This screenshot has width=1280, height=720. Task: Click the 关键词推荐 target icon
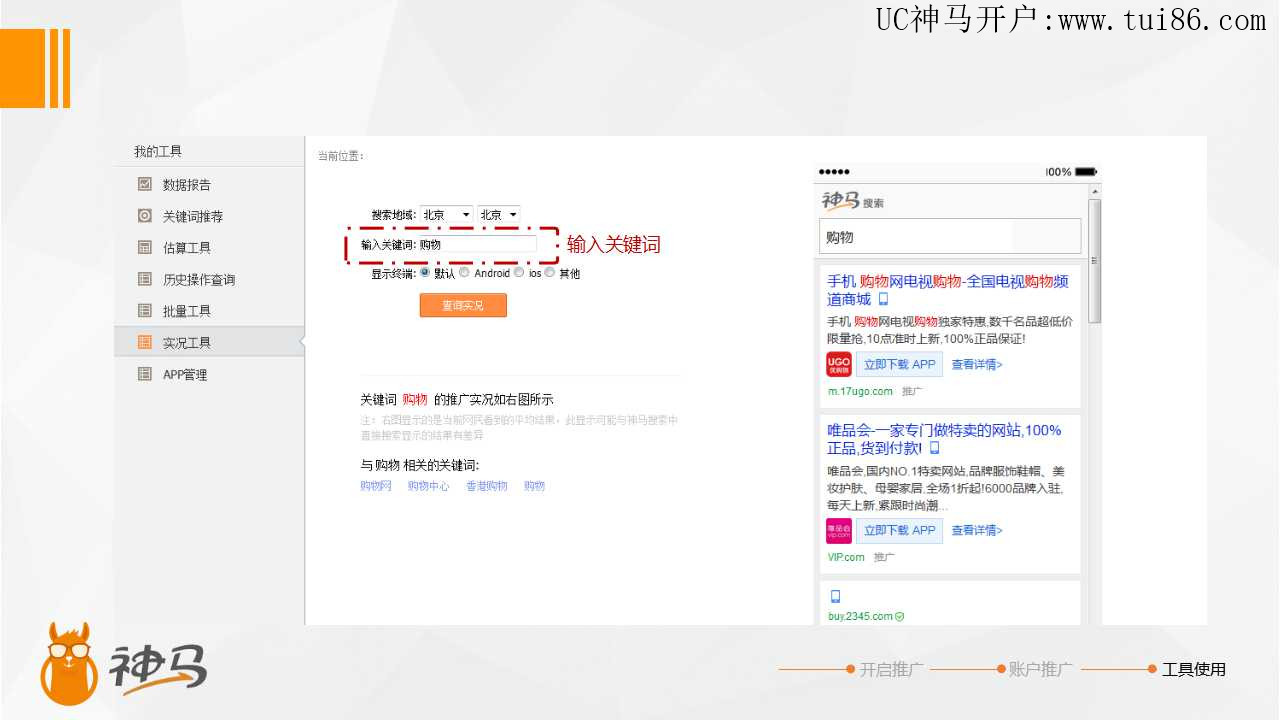point(145,216)
